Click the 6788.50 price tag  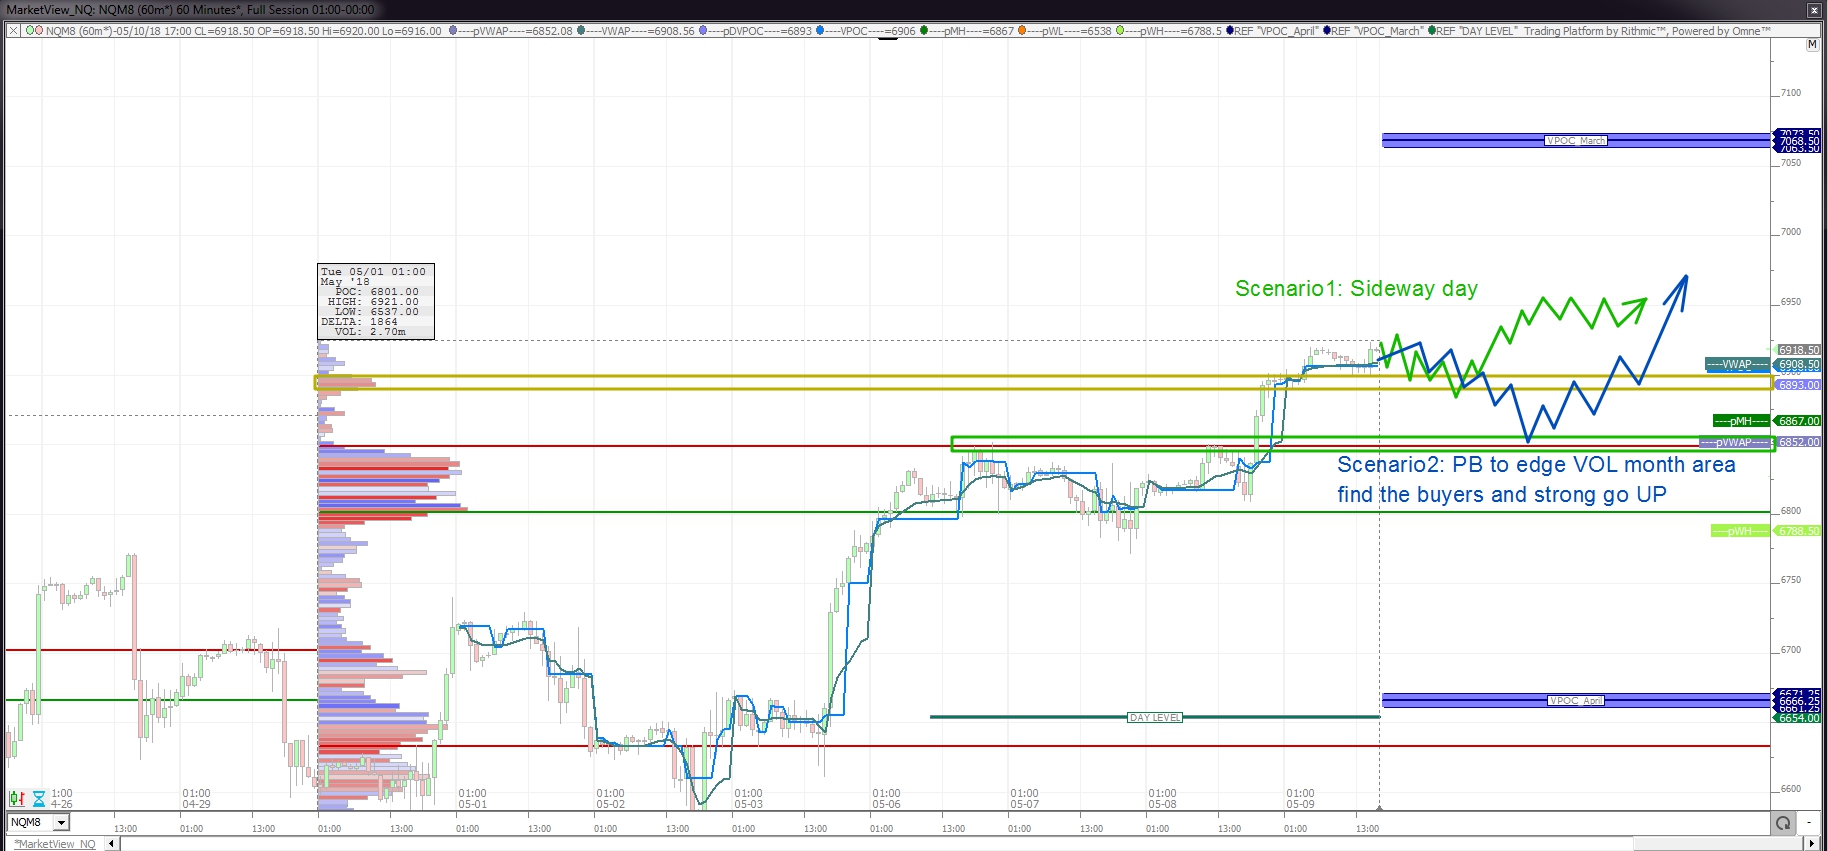point(1798,531)
